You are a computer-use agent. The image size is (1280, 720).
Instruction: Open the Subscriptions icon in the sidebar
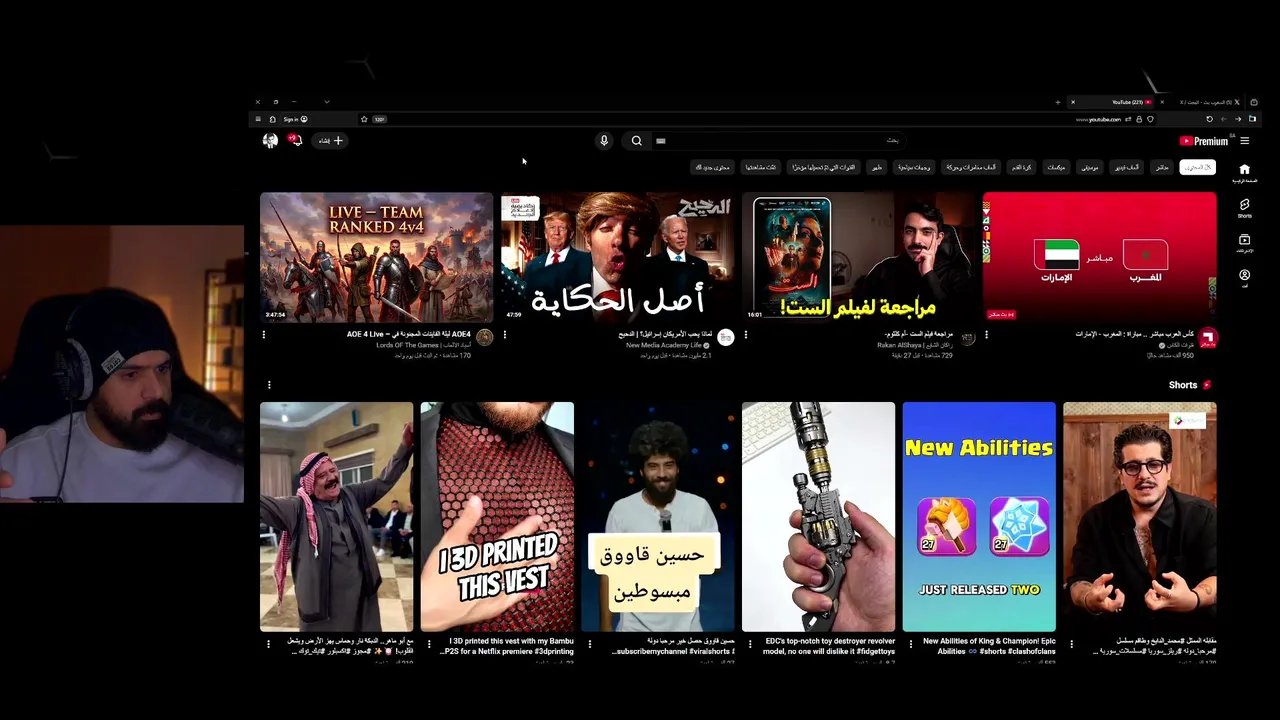click(x=1244, y=240)
